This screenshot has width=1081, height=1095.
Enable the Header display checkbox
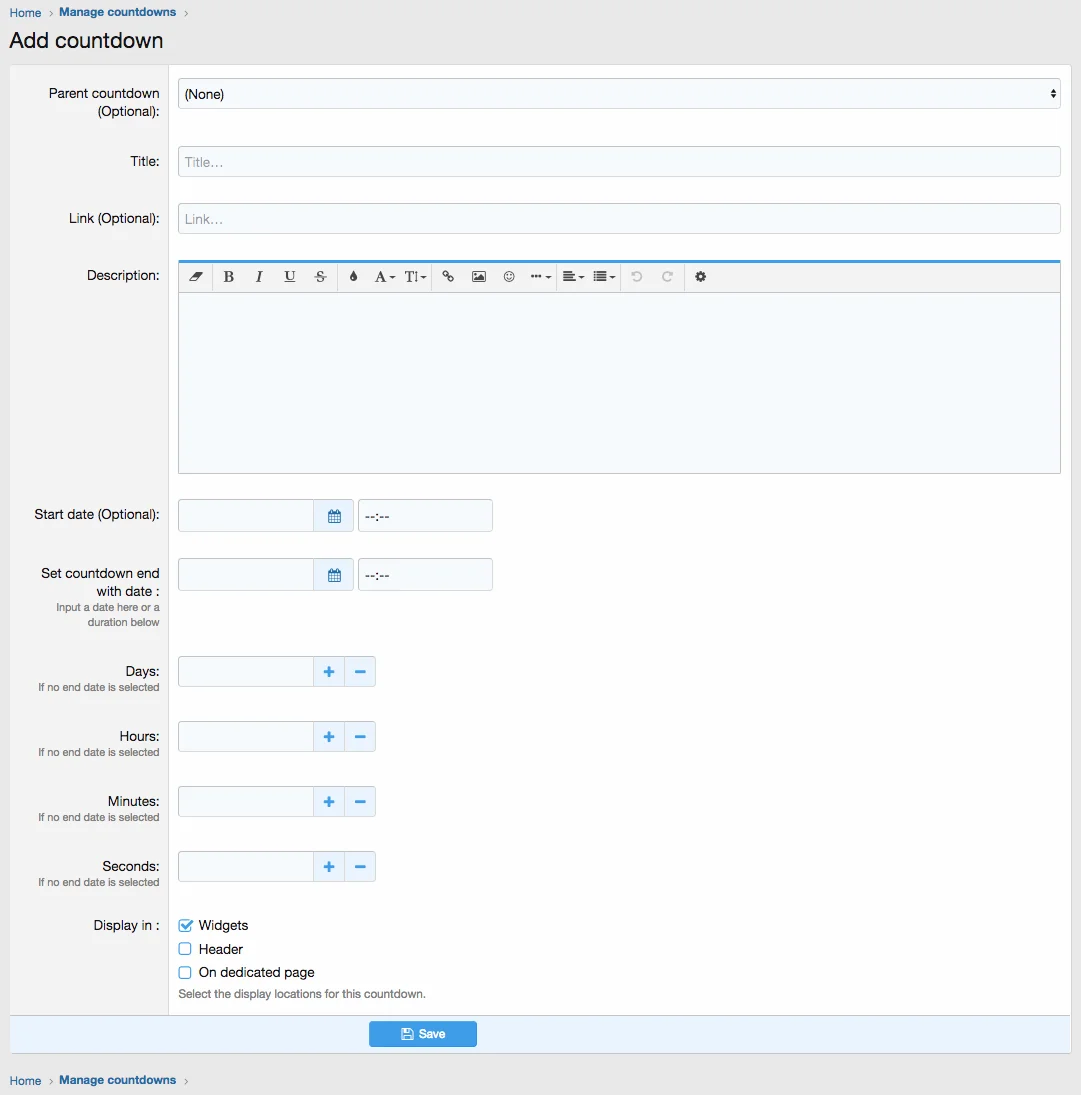185,949
